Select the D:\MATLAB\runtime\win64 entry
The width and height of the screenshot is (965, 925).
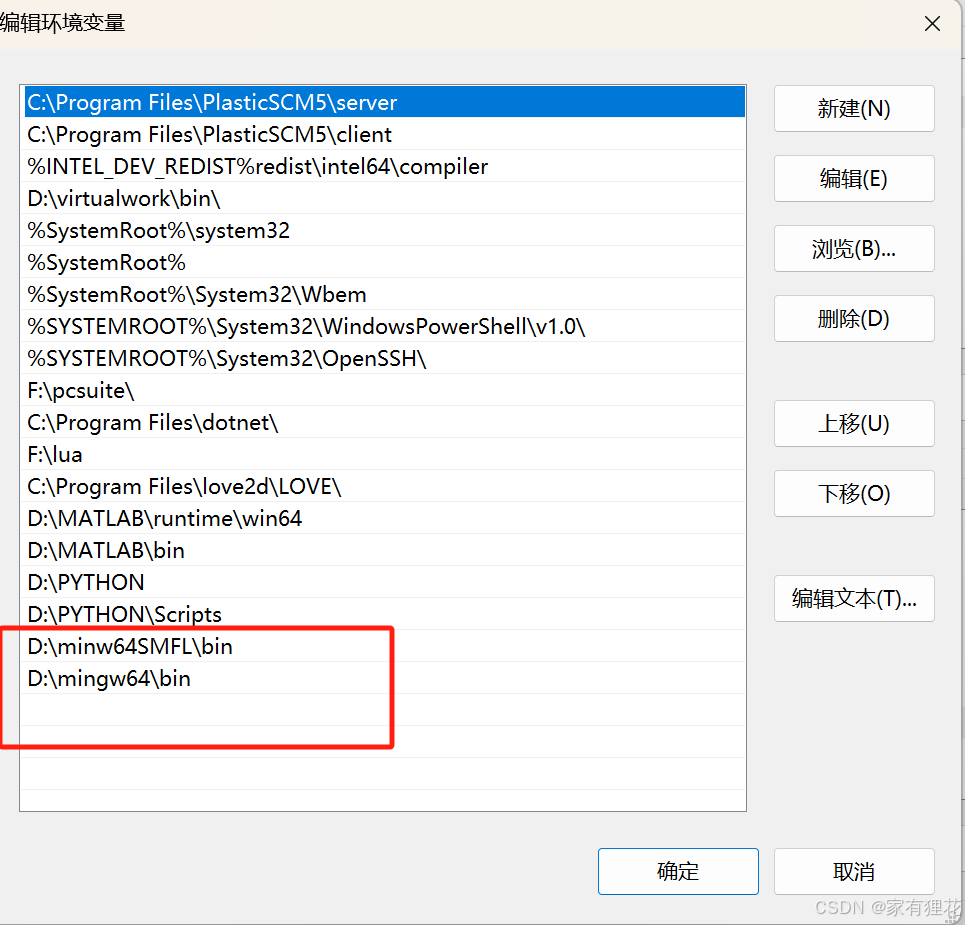pos(384,518)
